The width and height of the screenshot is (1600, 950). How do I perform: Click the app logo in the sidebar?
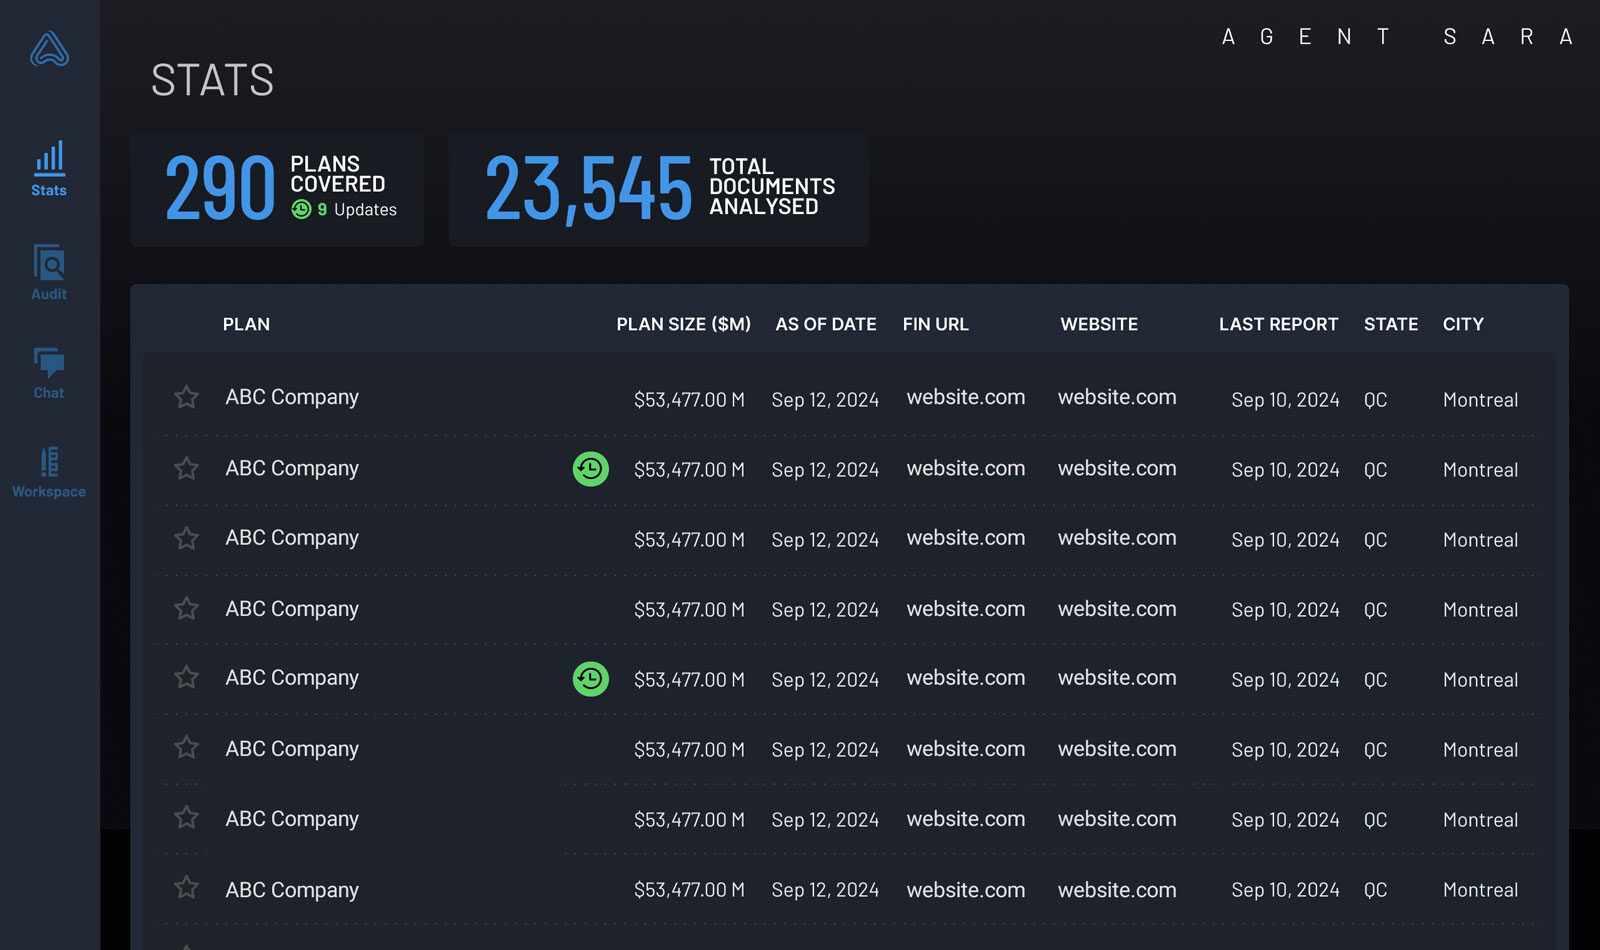[49, 49]
